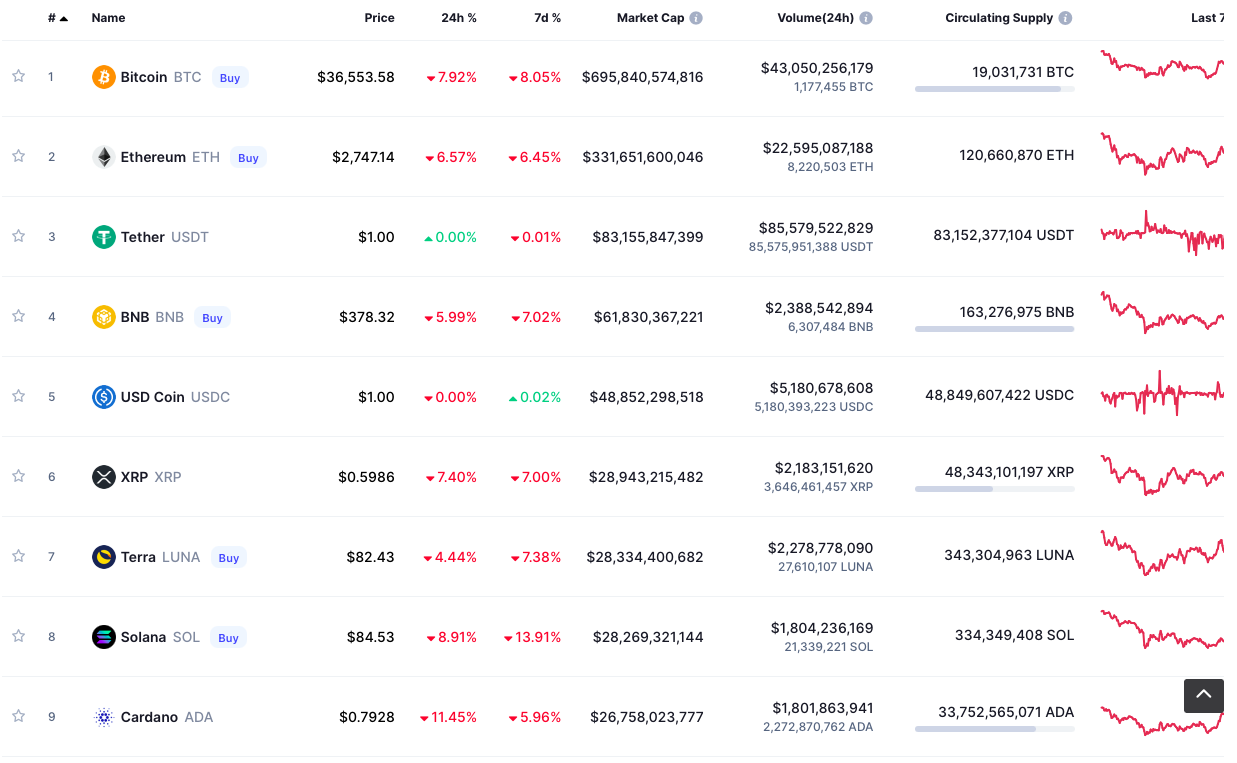Click the Bitcoin coin logo
This screenshot has width=1237, height=763.
[104, 77]
